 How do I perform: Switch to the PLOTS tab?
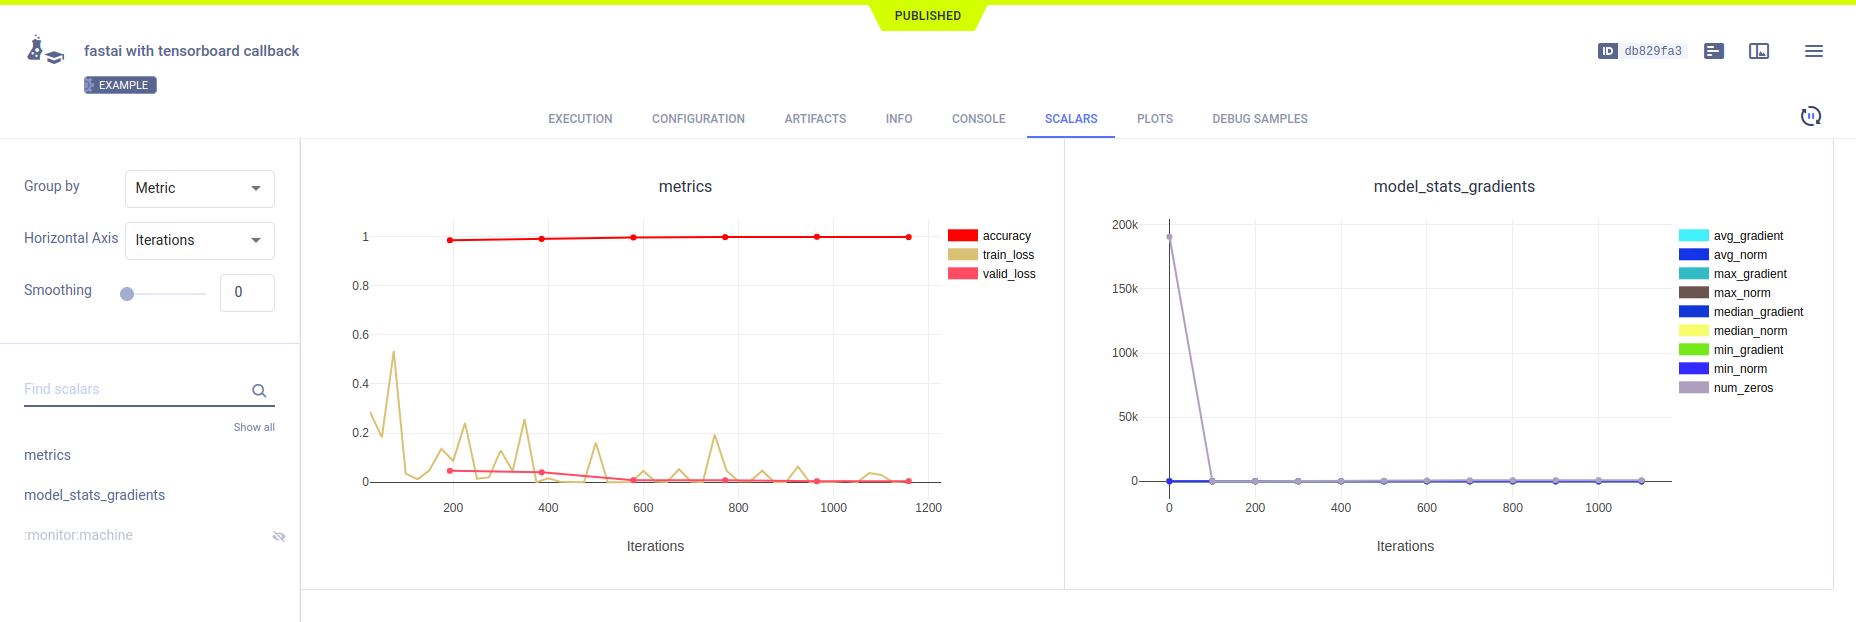1154,119
